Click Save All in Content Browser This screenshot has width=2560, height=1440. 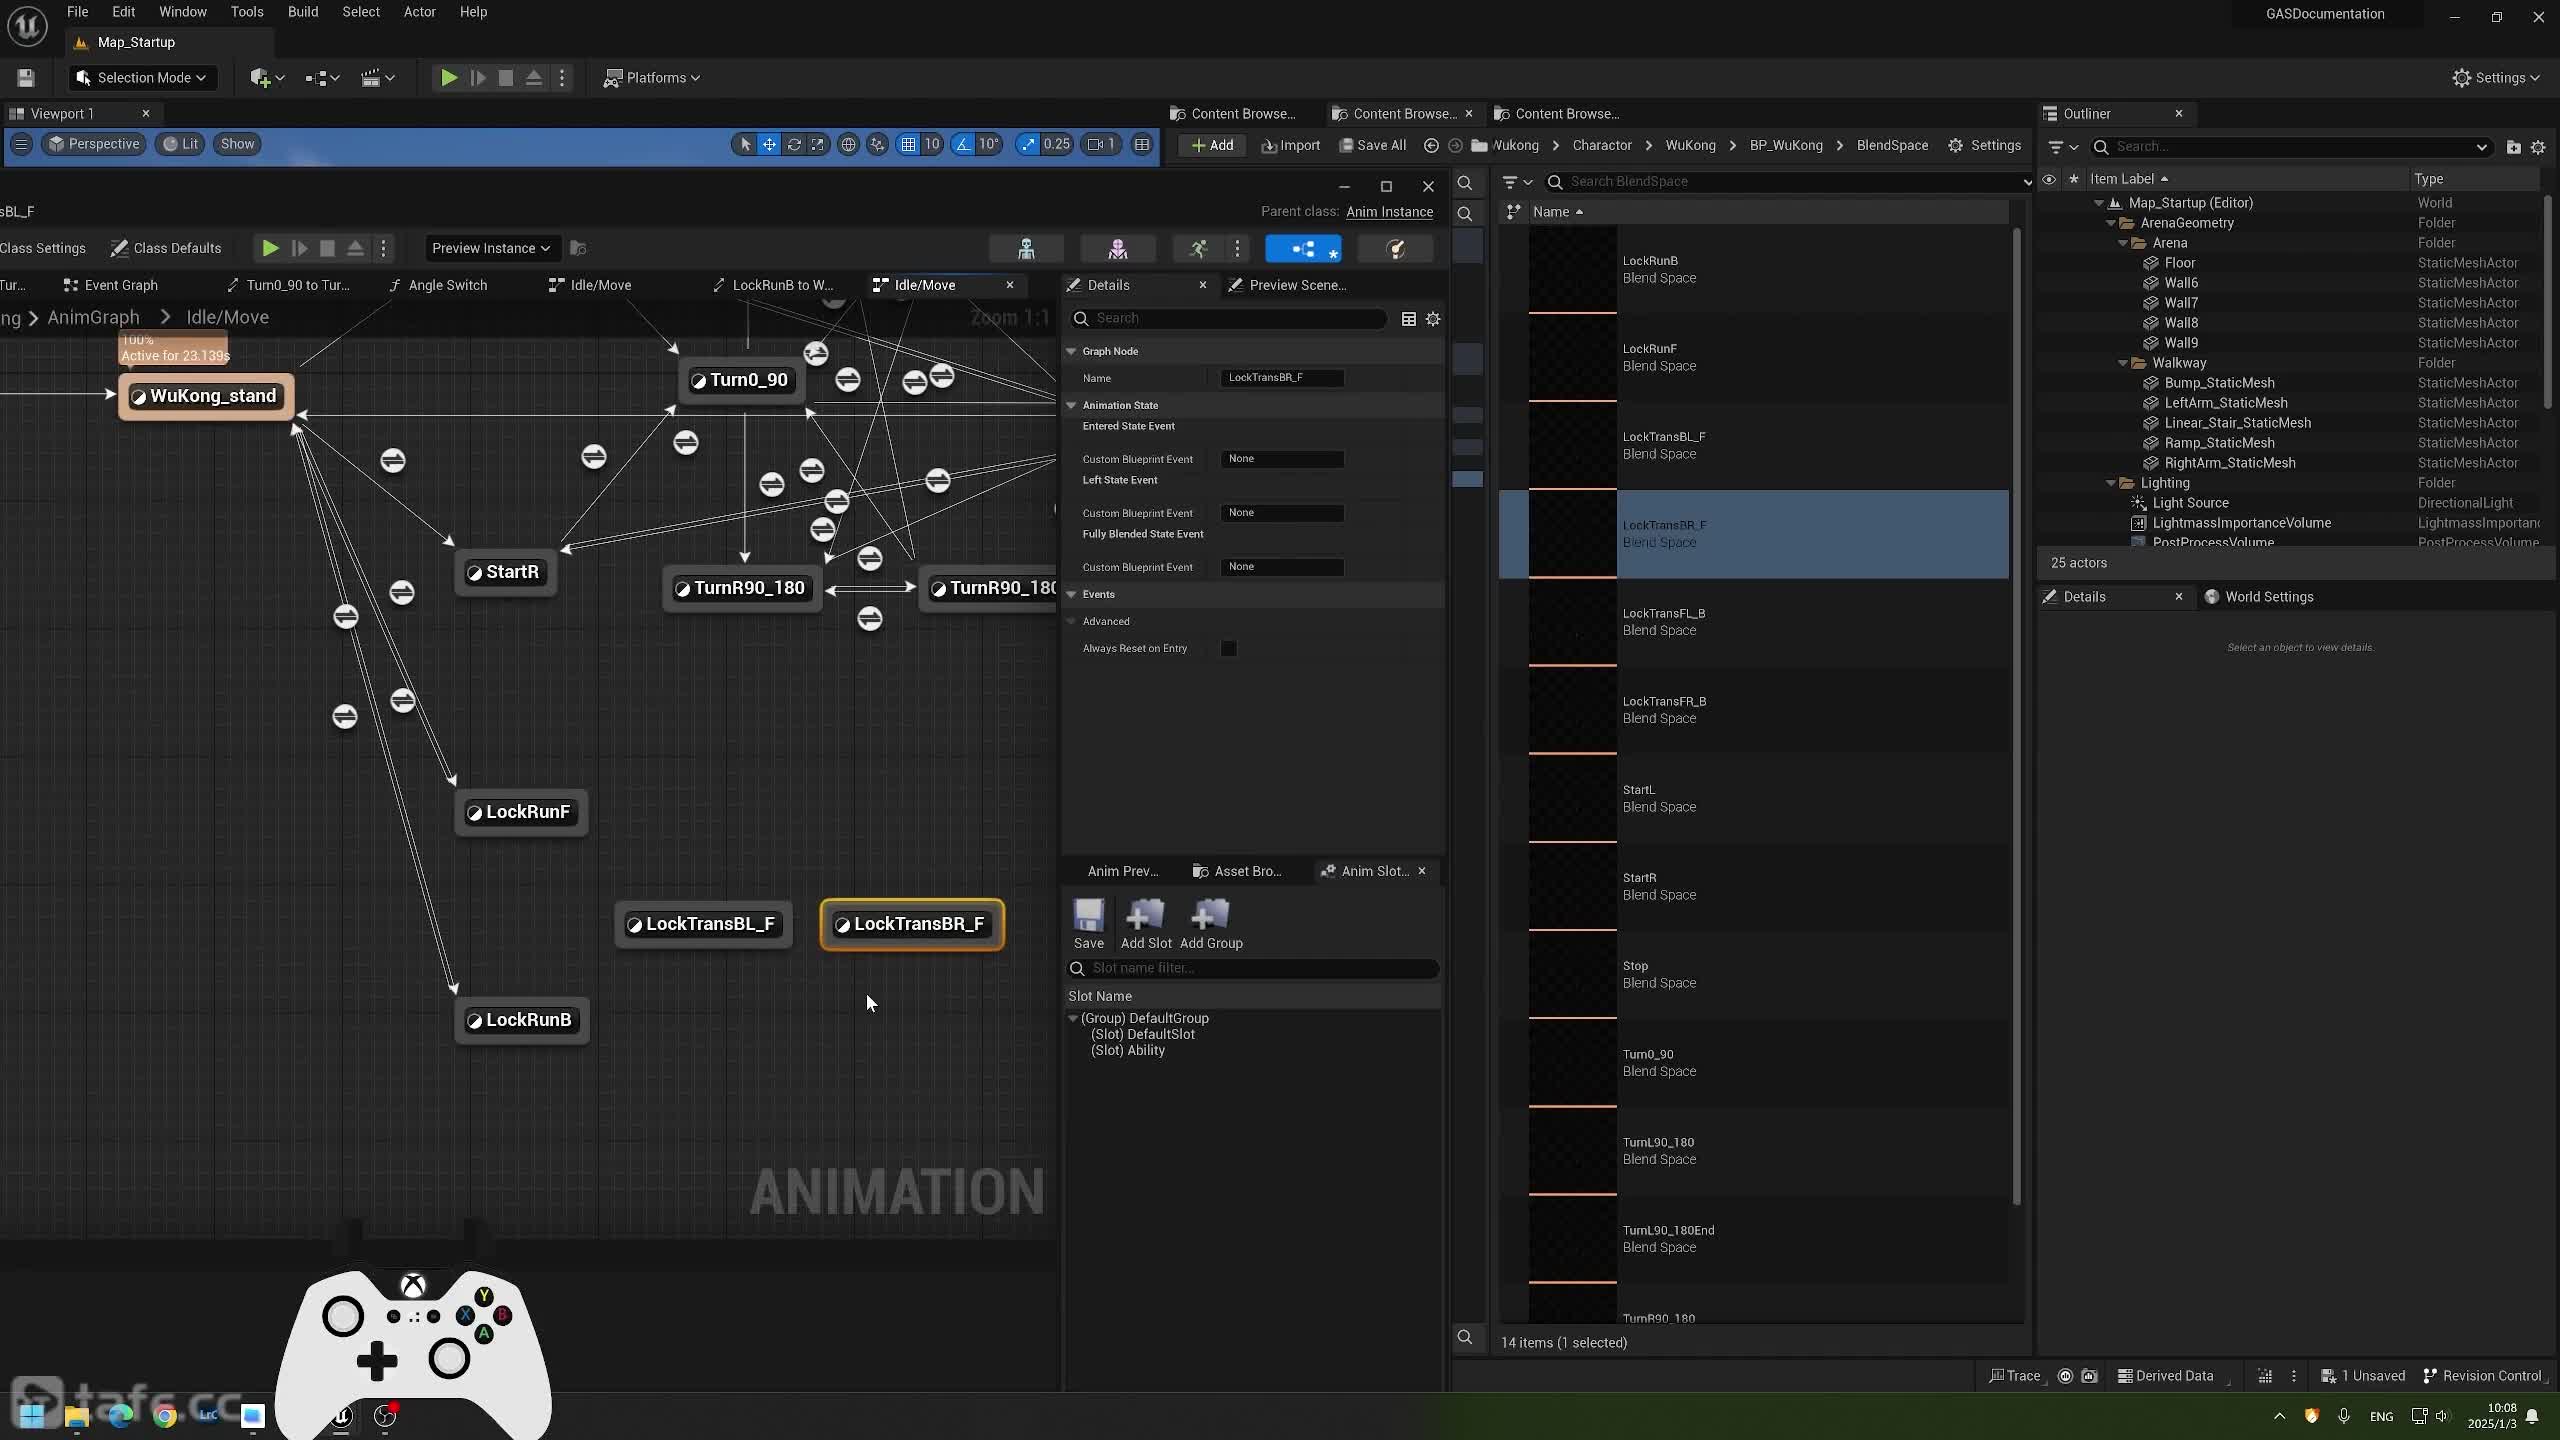(1372, 146)
